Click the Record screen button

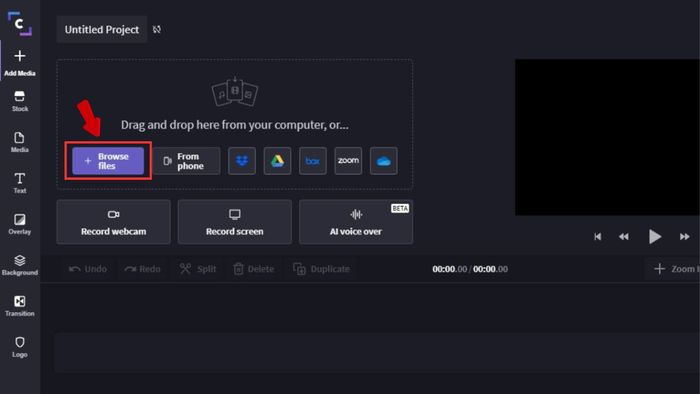235,222
